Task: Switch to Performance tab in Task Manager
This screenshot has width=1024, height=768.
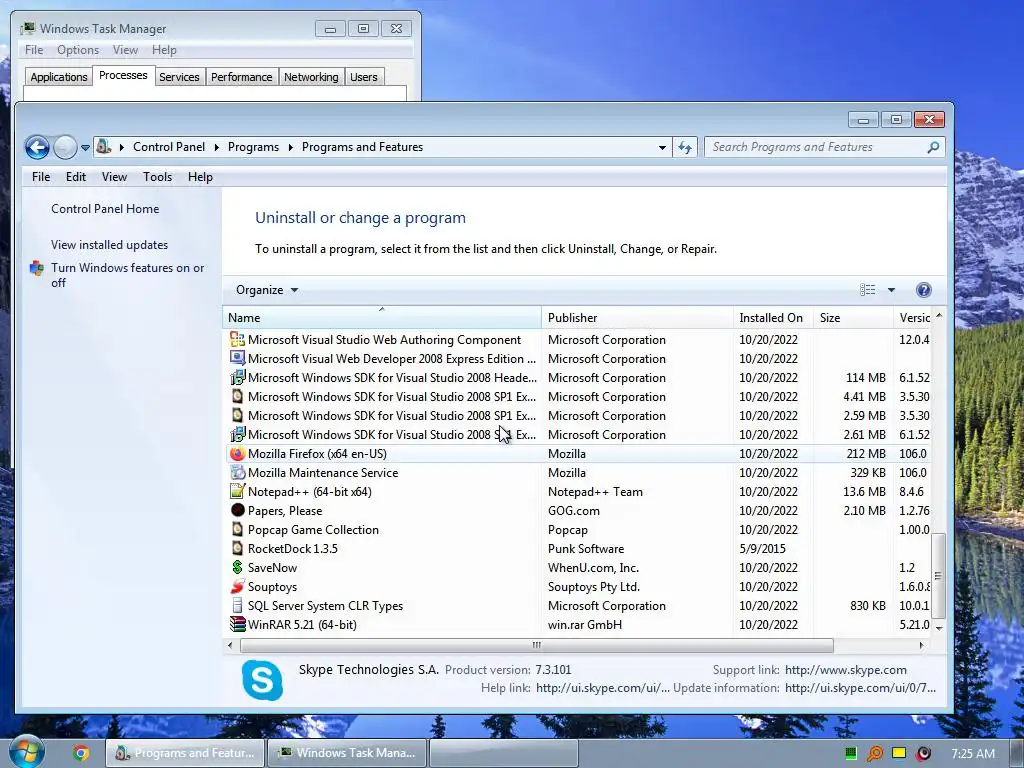Action: [242, 77]
